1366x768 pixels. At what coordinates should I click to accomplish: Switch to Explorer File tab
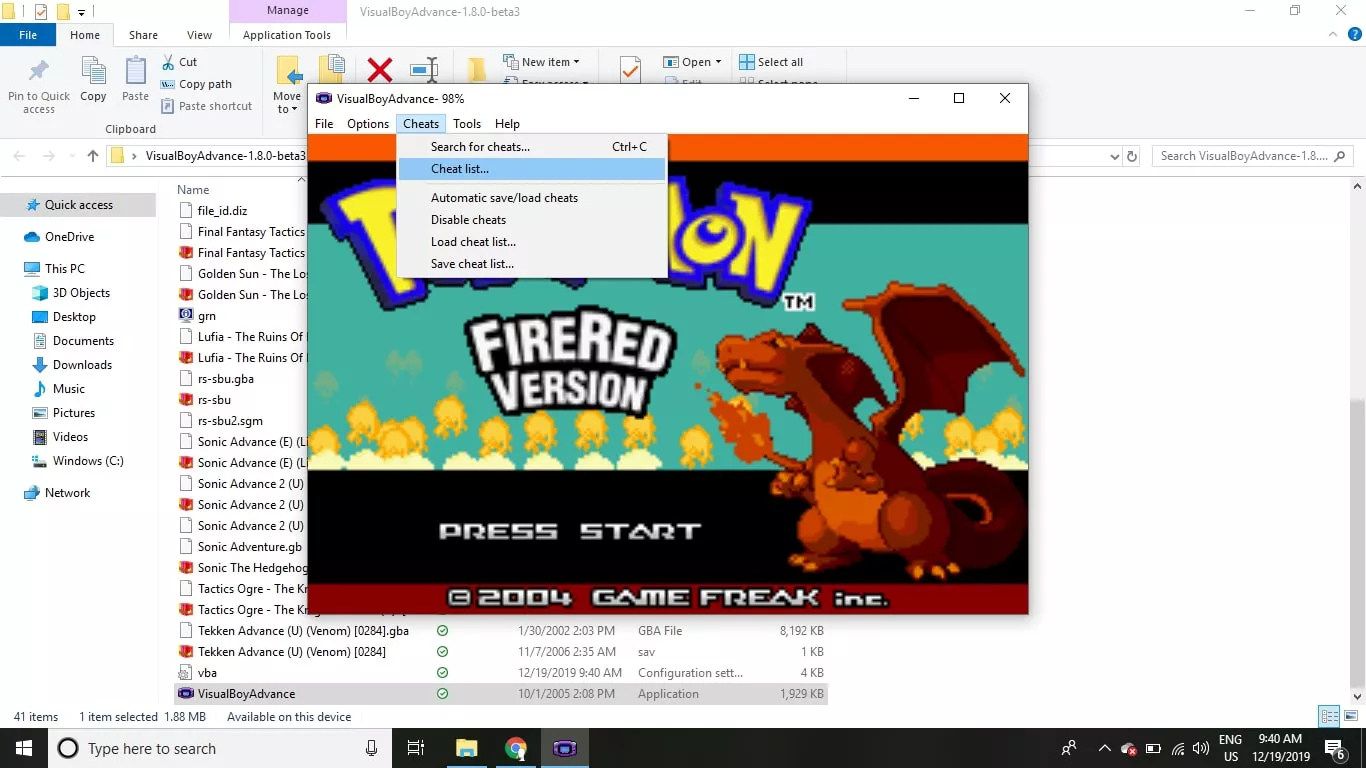tap(28, 35)
